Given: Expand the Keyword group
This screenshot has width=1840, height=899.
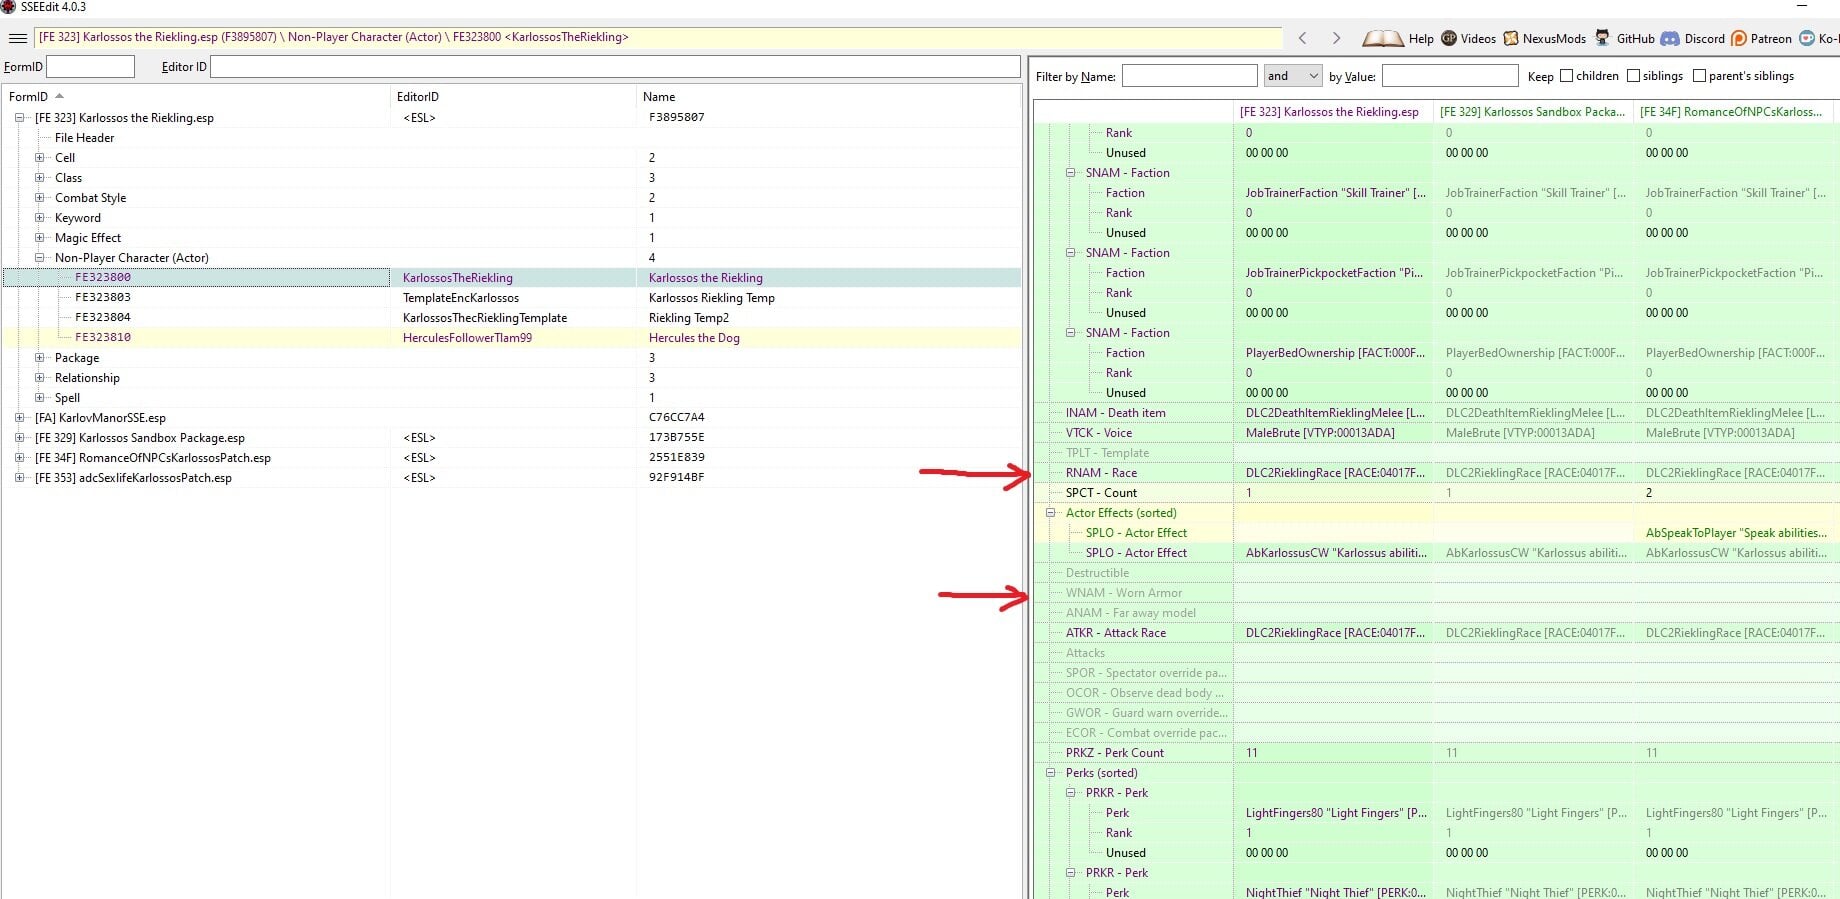Looking at the screenshot, I should point(39,218).
